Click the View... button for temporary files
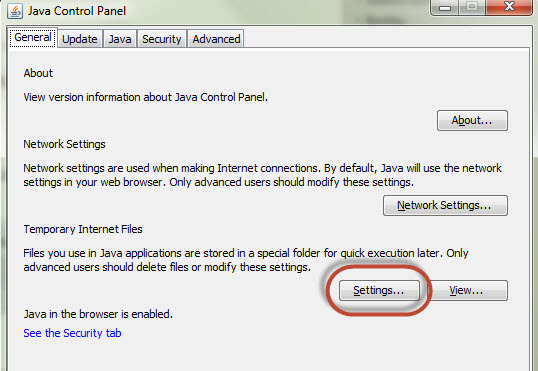Screen dimensions: 538x371 (468, 290)
